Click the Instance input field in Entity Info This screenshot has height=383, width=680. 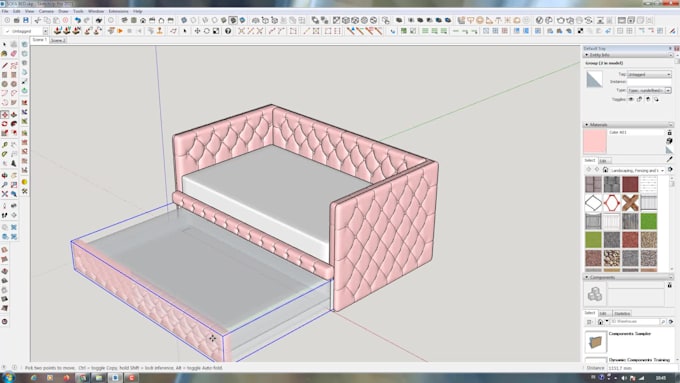tap(649, 82)
